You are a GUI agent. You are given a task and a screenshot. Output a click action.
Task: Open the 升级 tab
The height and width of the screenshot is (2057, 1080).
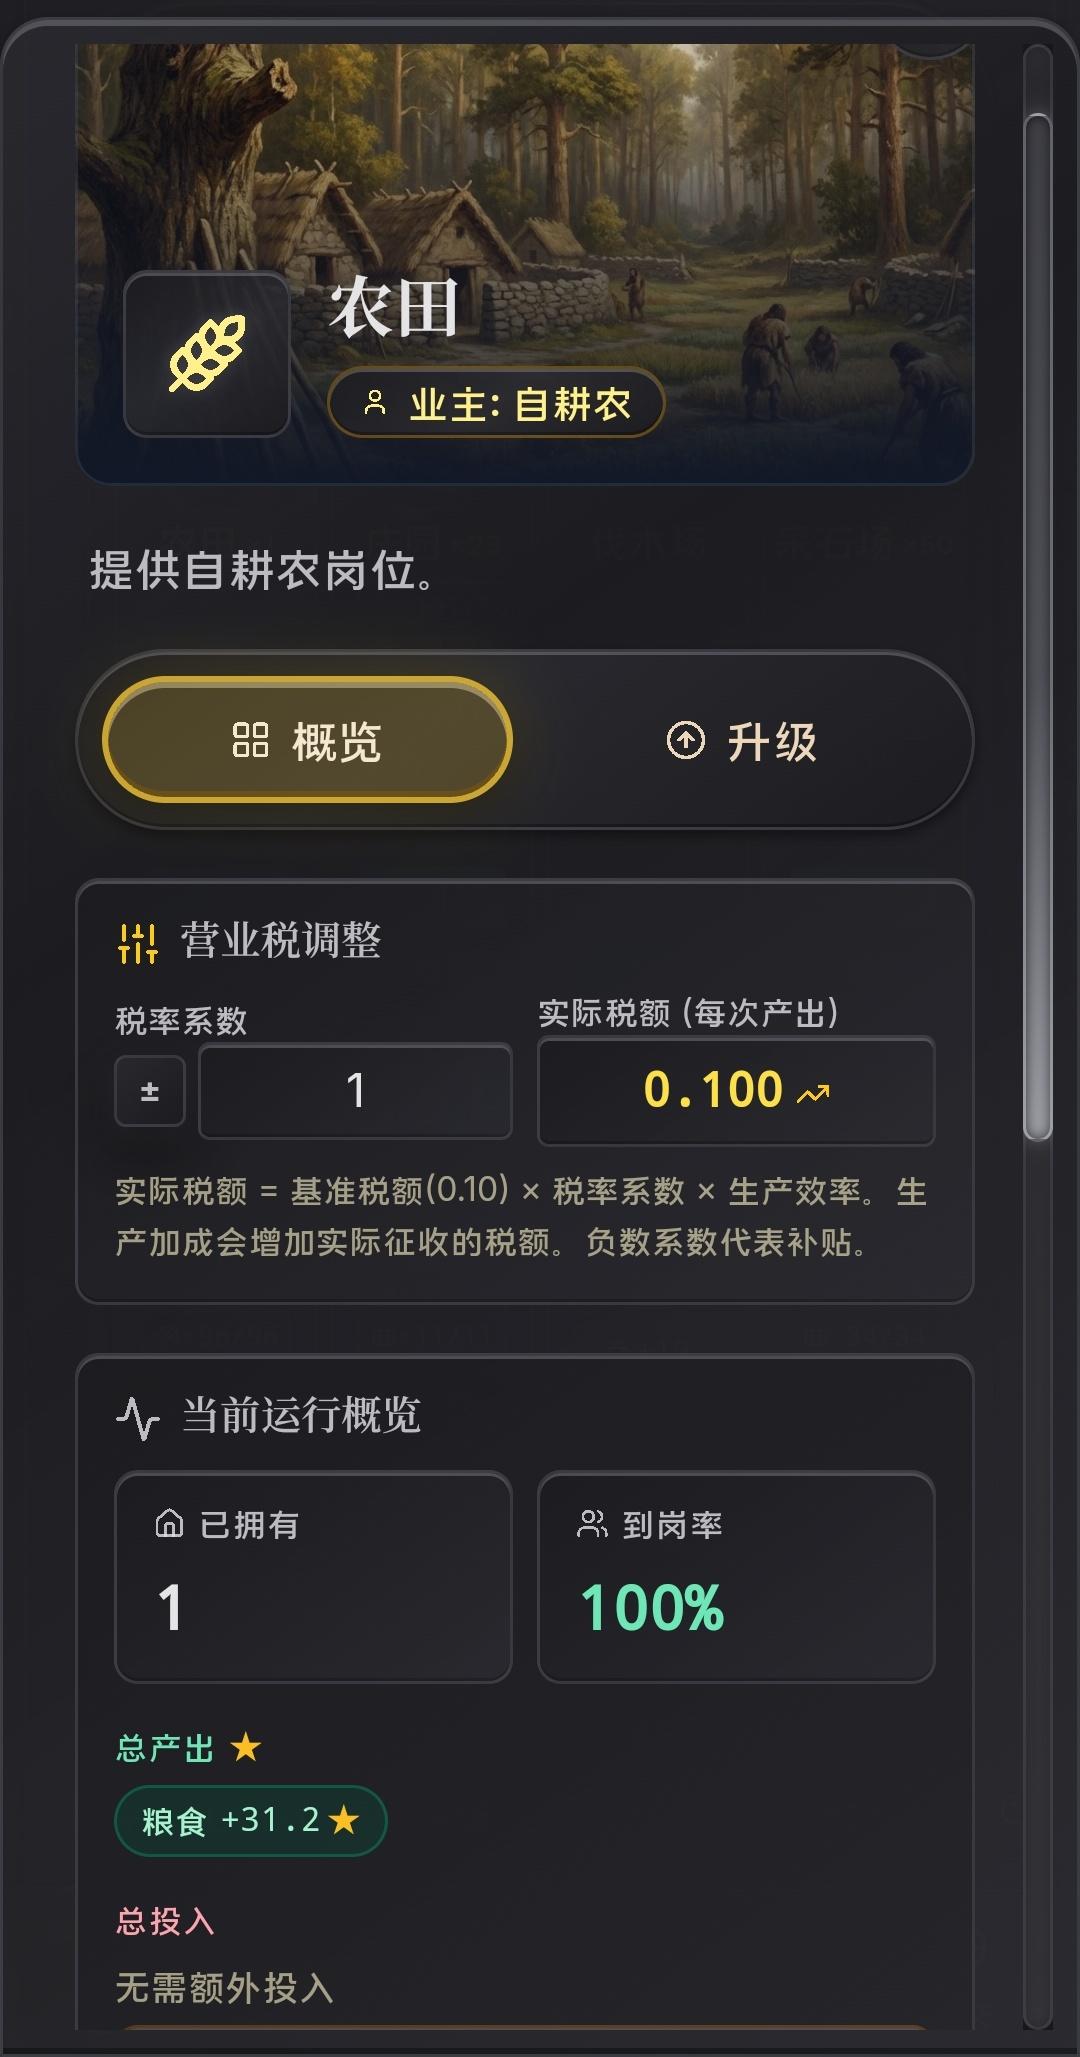pos(741,741)
